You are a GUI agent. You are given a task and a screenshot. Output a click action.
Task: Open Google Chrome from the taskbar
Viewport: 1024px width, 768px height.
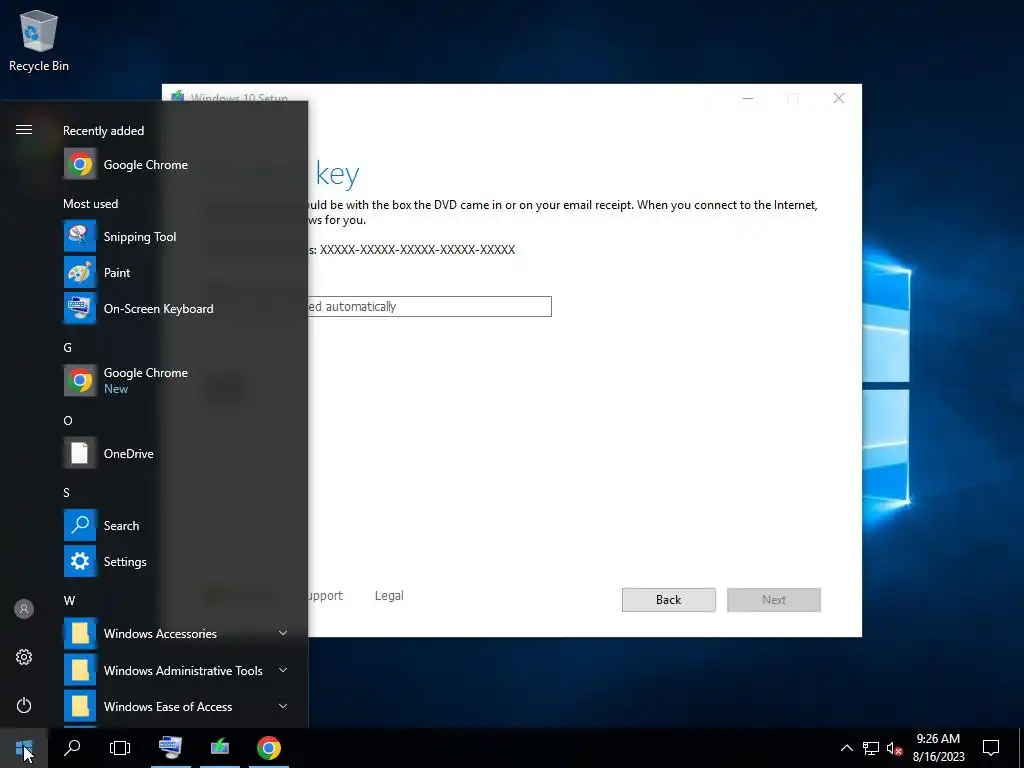pos(269,748)
